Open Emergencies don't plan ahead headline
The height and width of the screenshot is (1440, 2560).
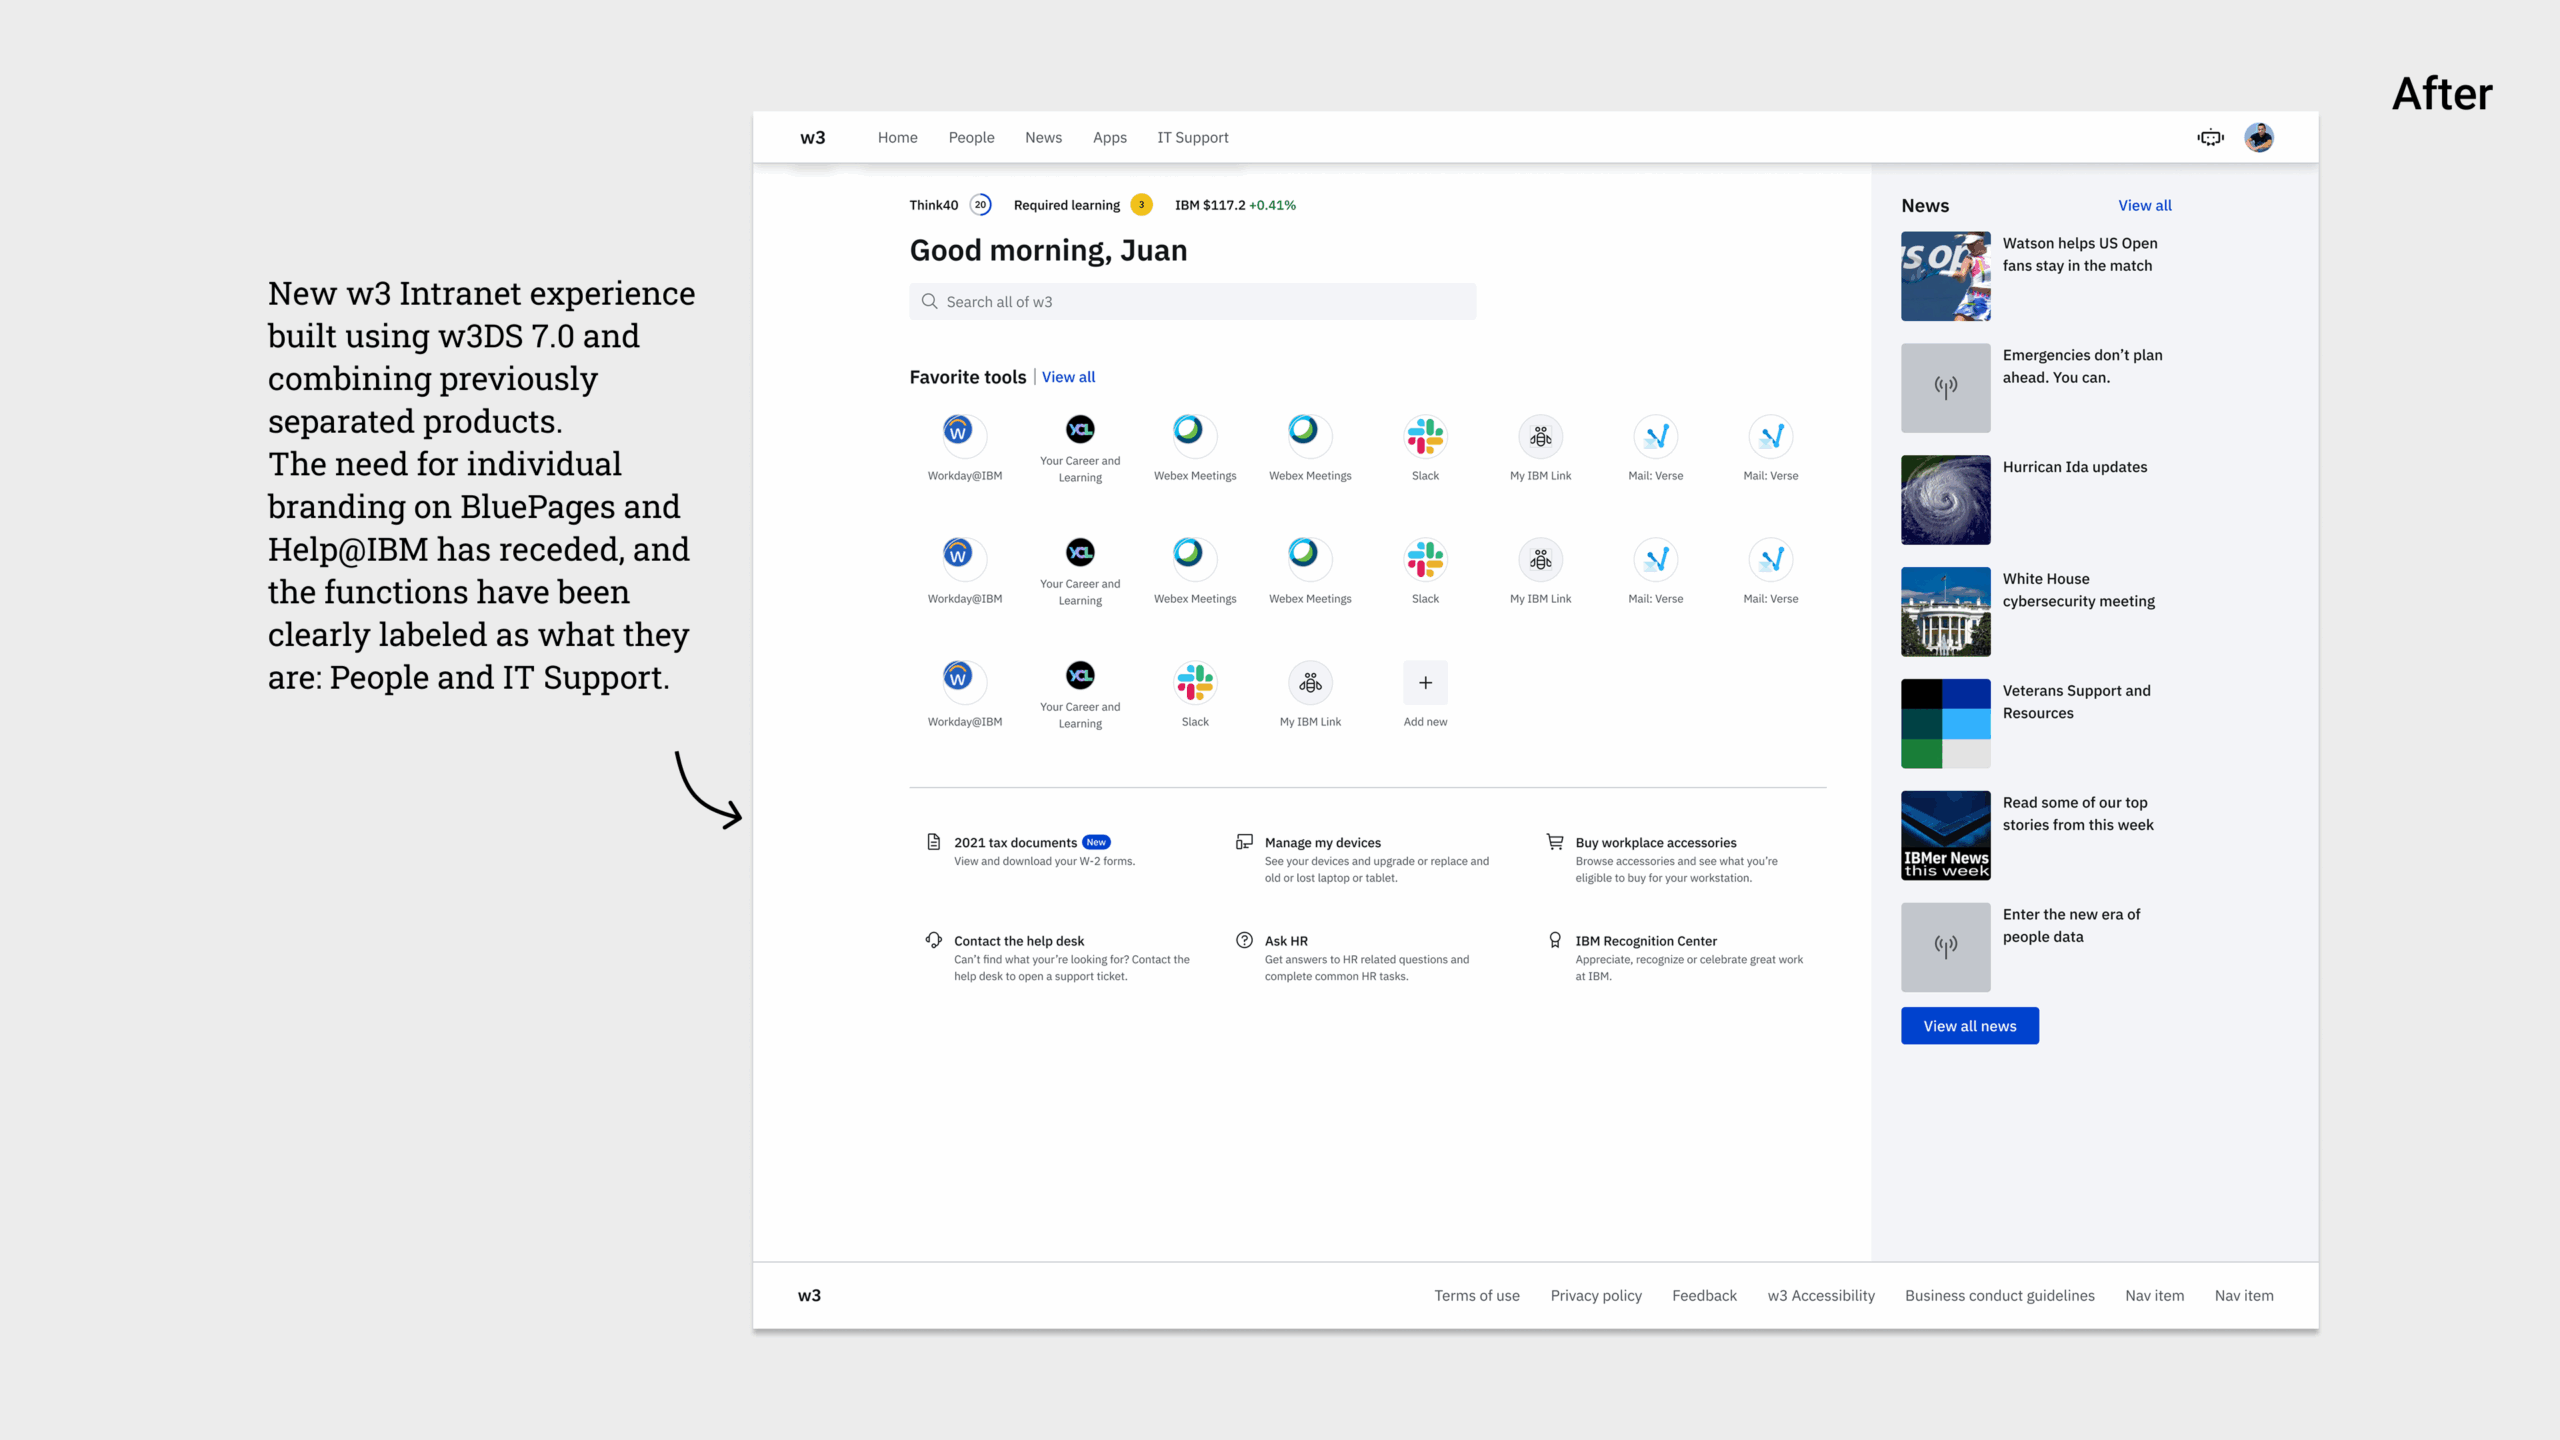pos(2082,366)
